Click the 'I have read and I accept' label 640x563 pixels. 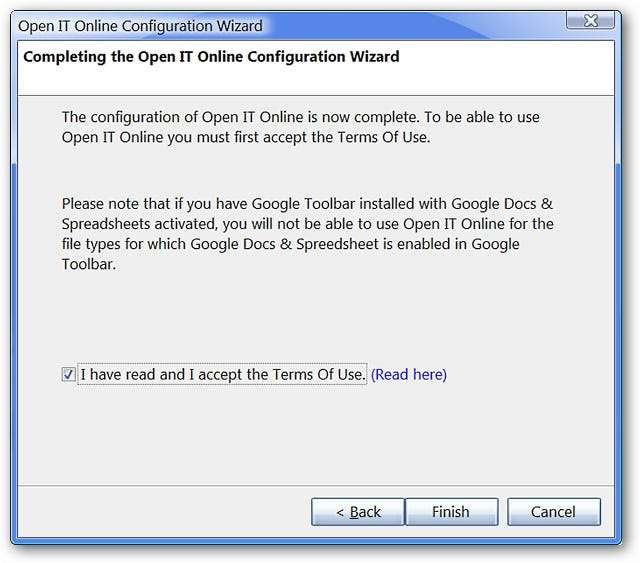point(222,375)
